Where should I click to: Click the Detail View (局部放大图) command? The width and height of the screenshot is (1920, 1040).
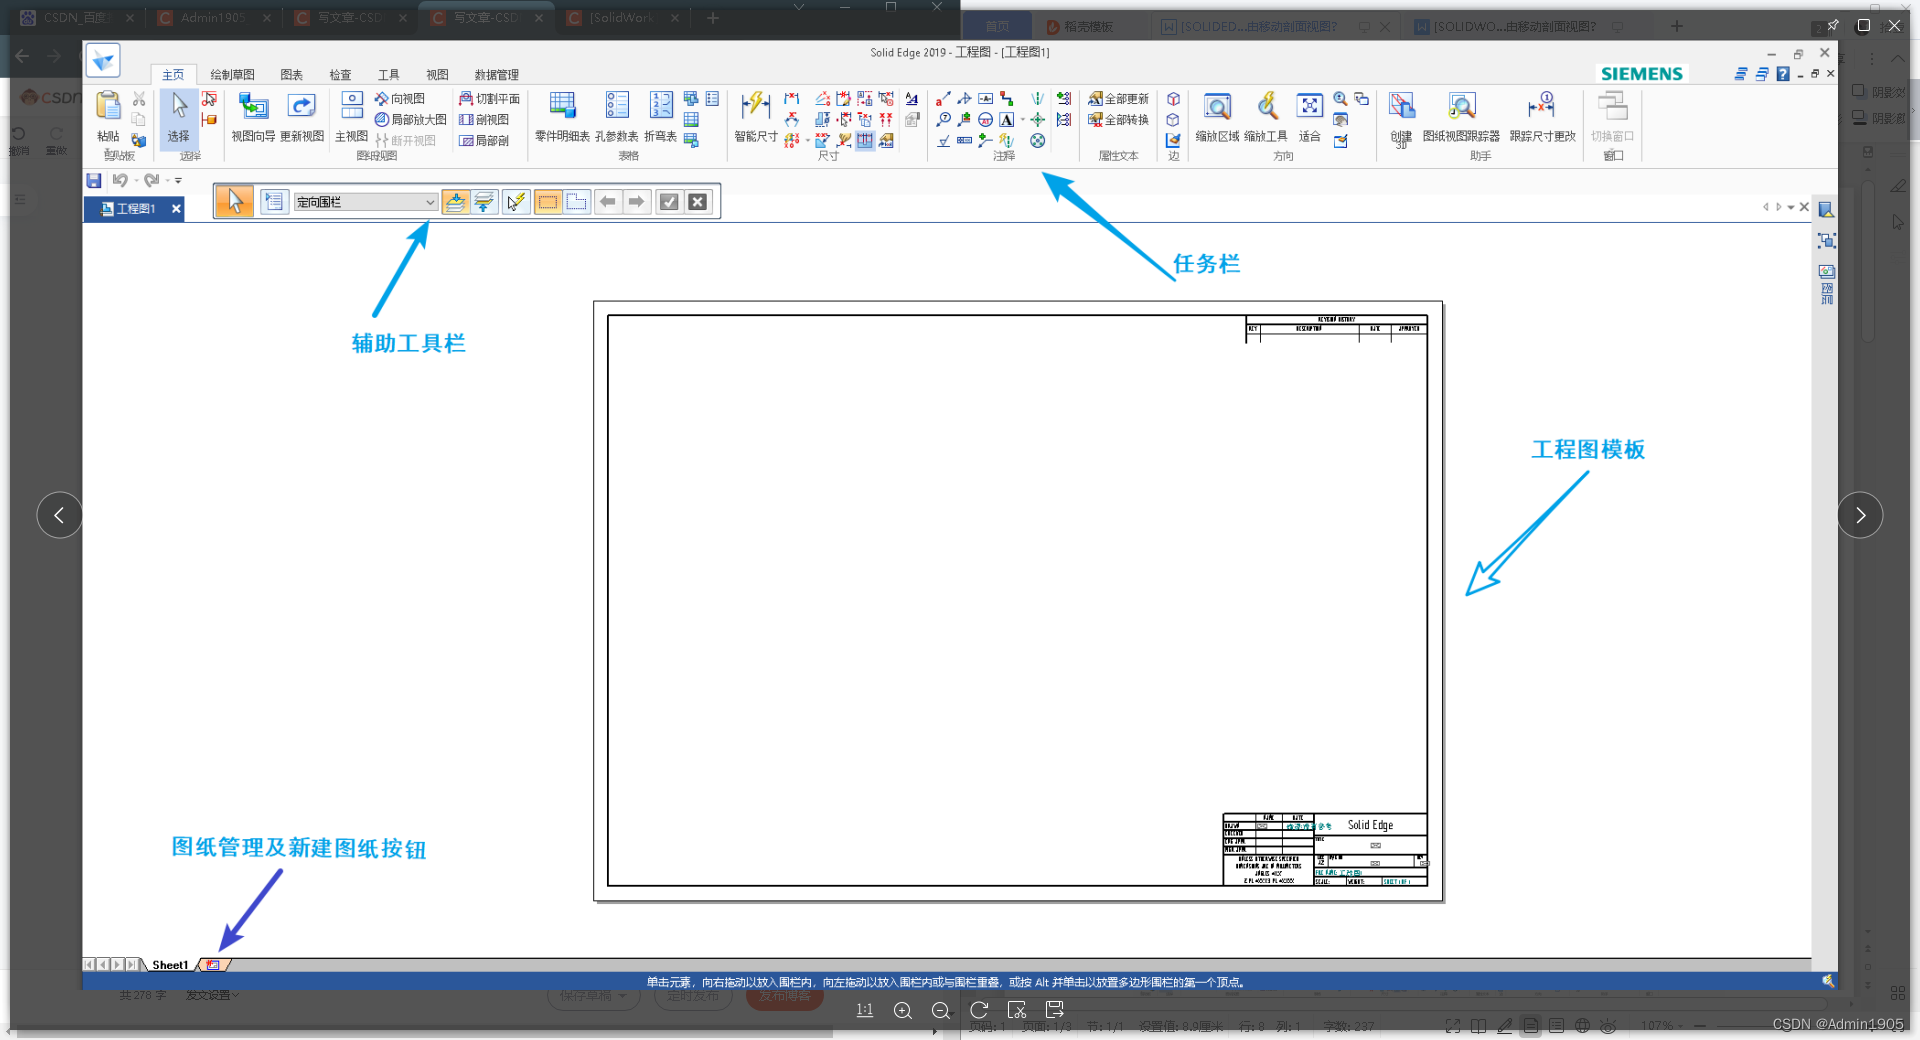coord(410,120)
